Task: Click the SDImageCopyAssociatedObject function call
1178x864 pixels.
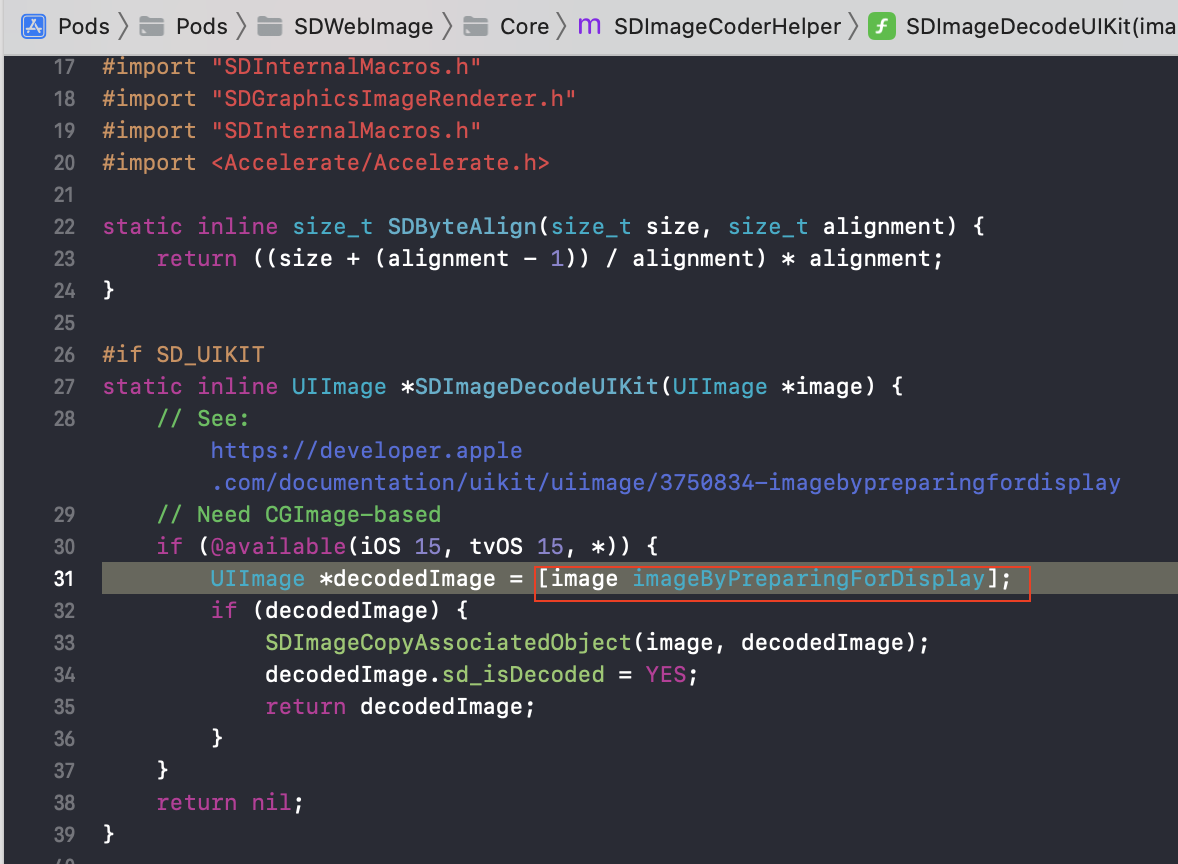Action: [448, 643]
